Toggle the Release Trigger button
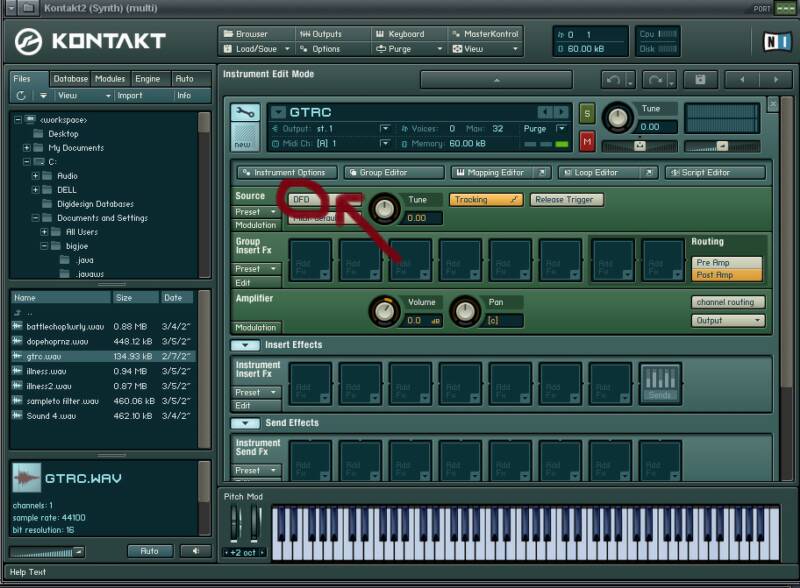Screen dimensions: 800x588 tap(566, 200)
